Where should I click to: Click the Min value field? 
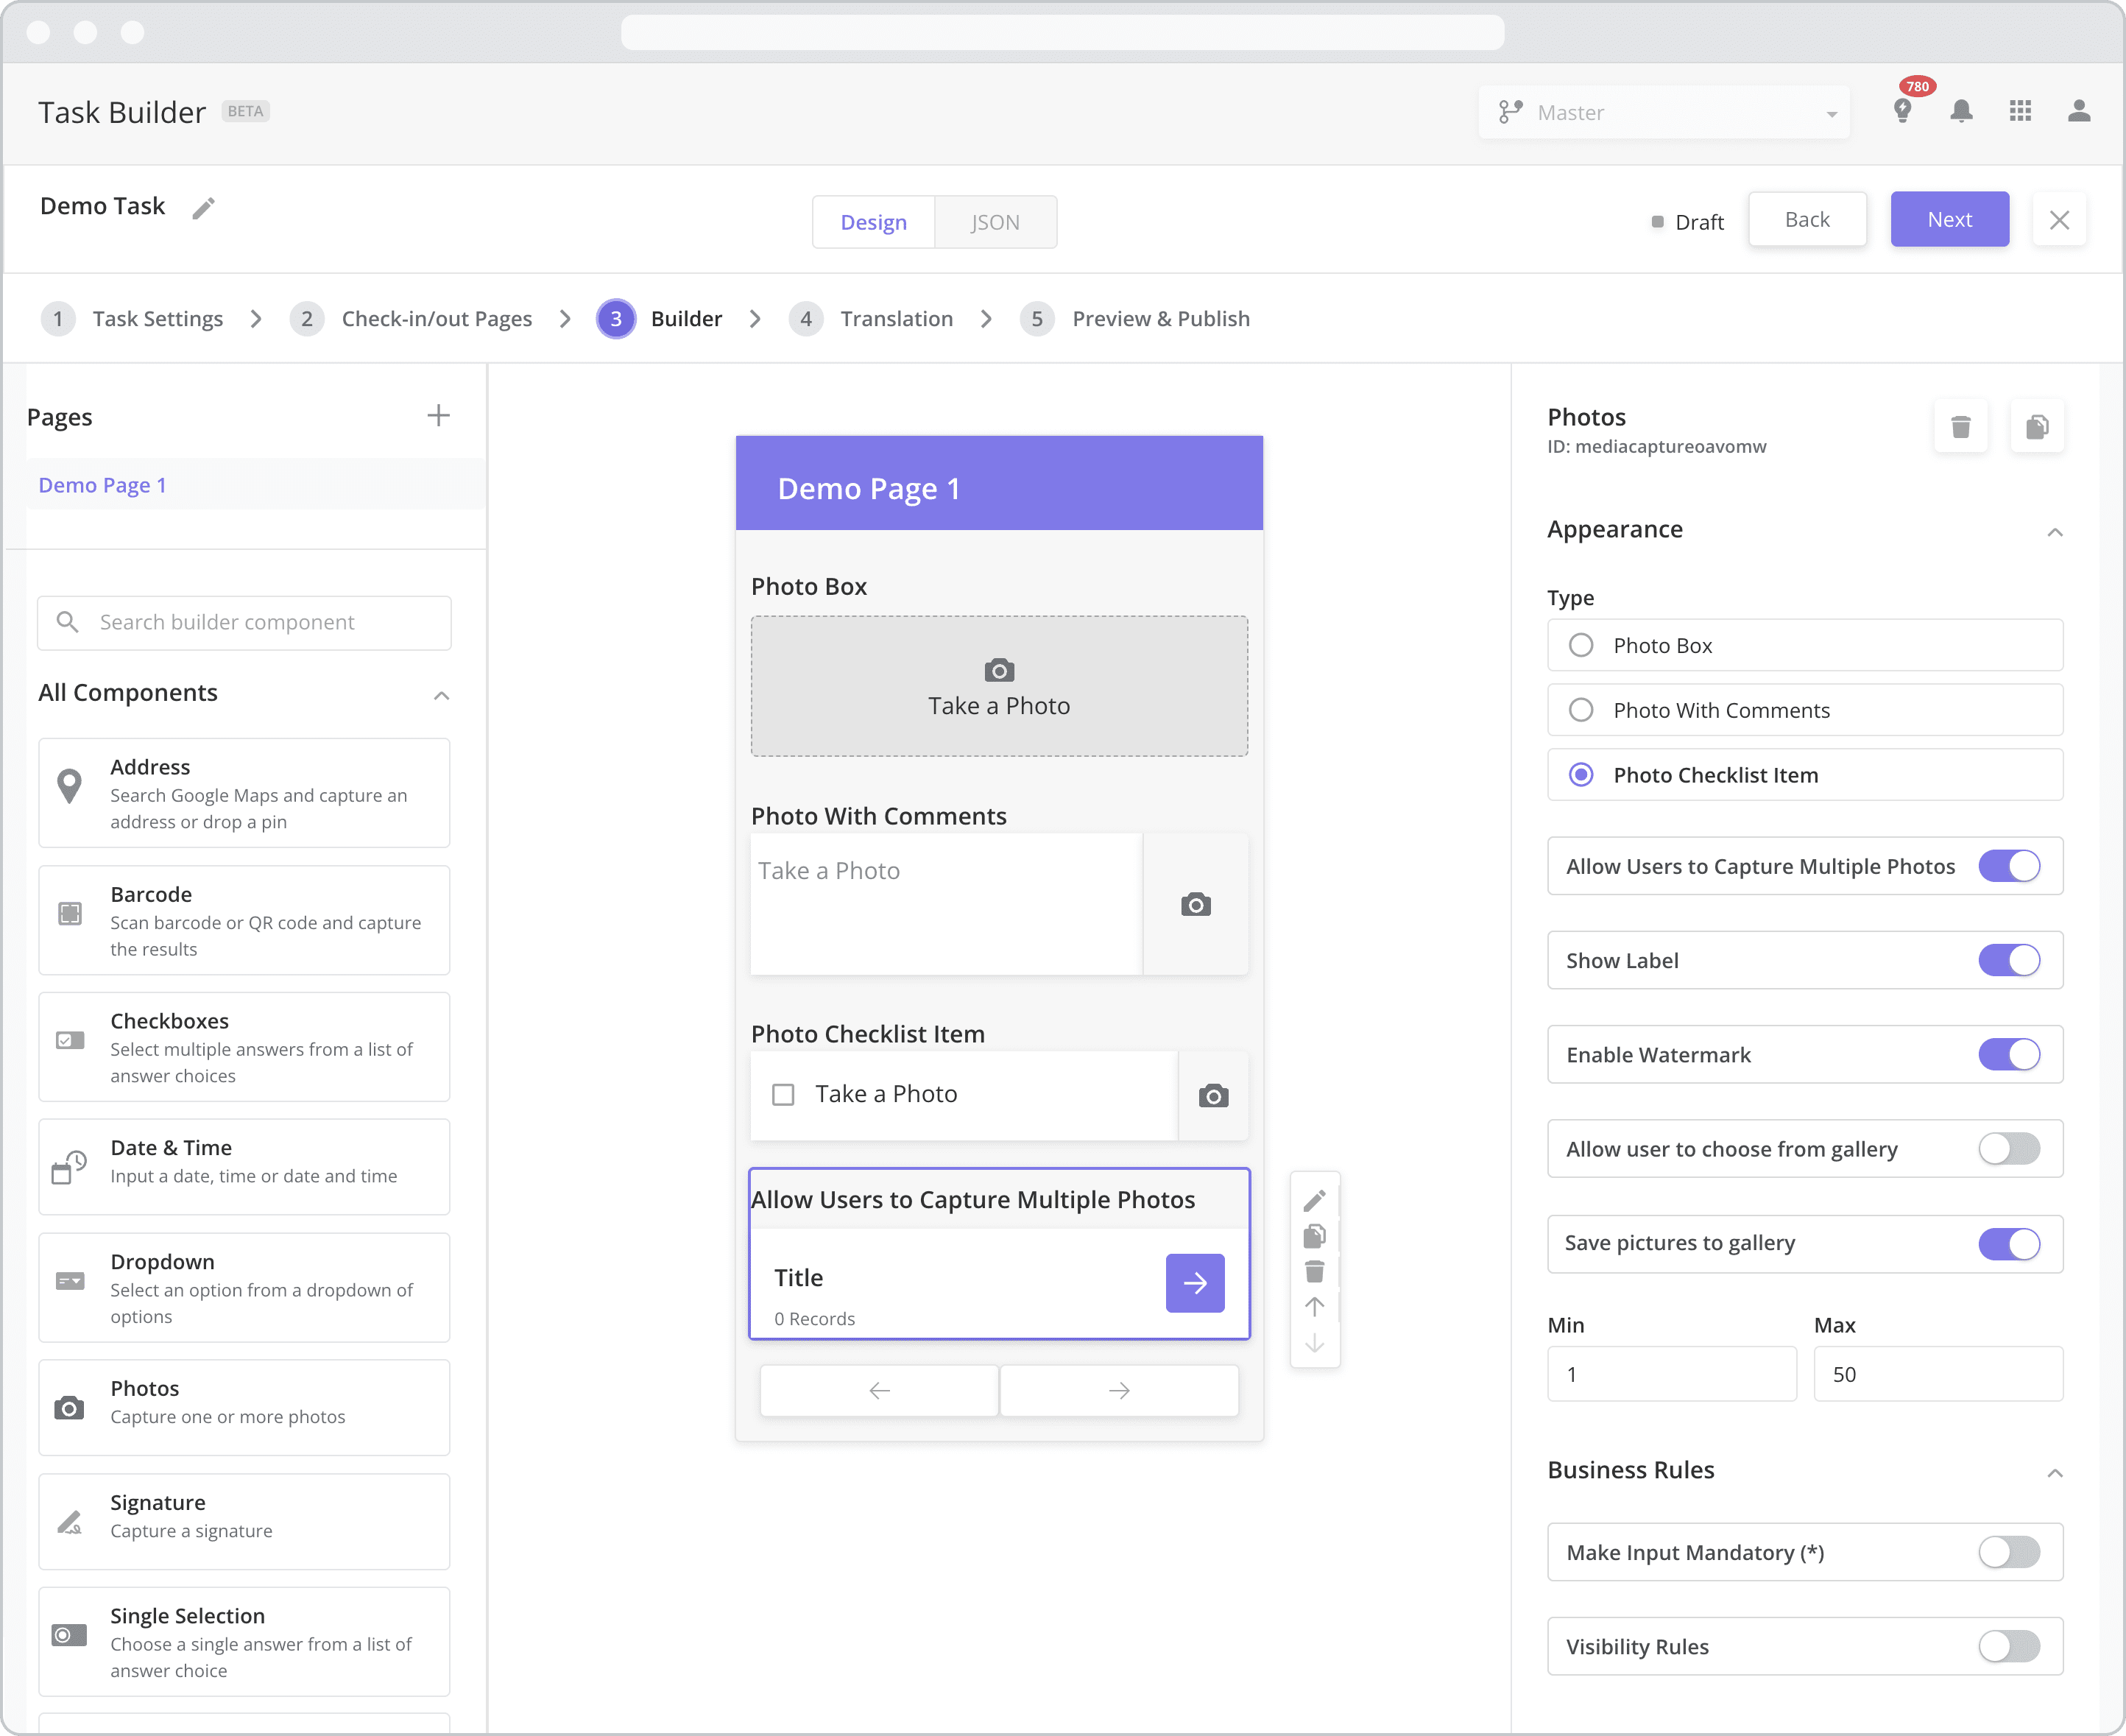point(1671,1374)
